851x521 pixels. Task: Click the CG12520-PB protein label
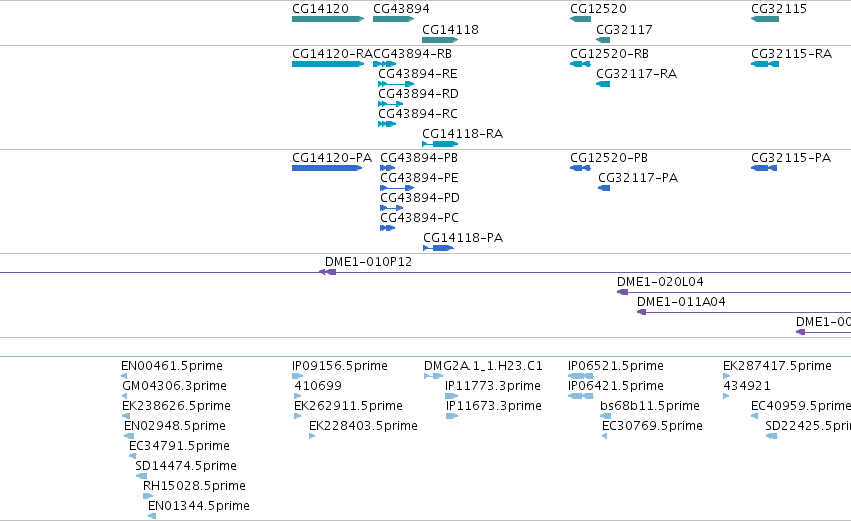click(x=609, y=158)
